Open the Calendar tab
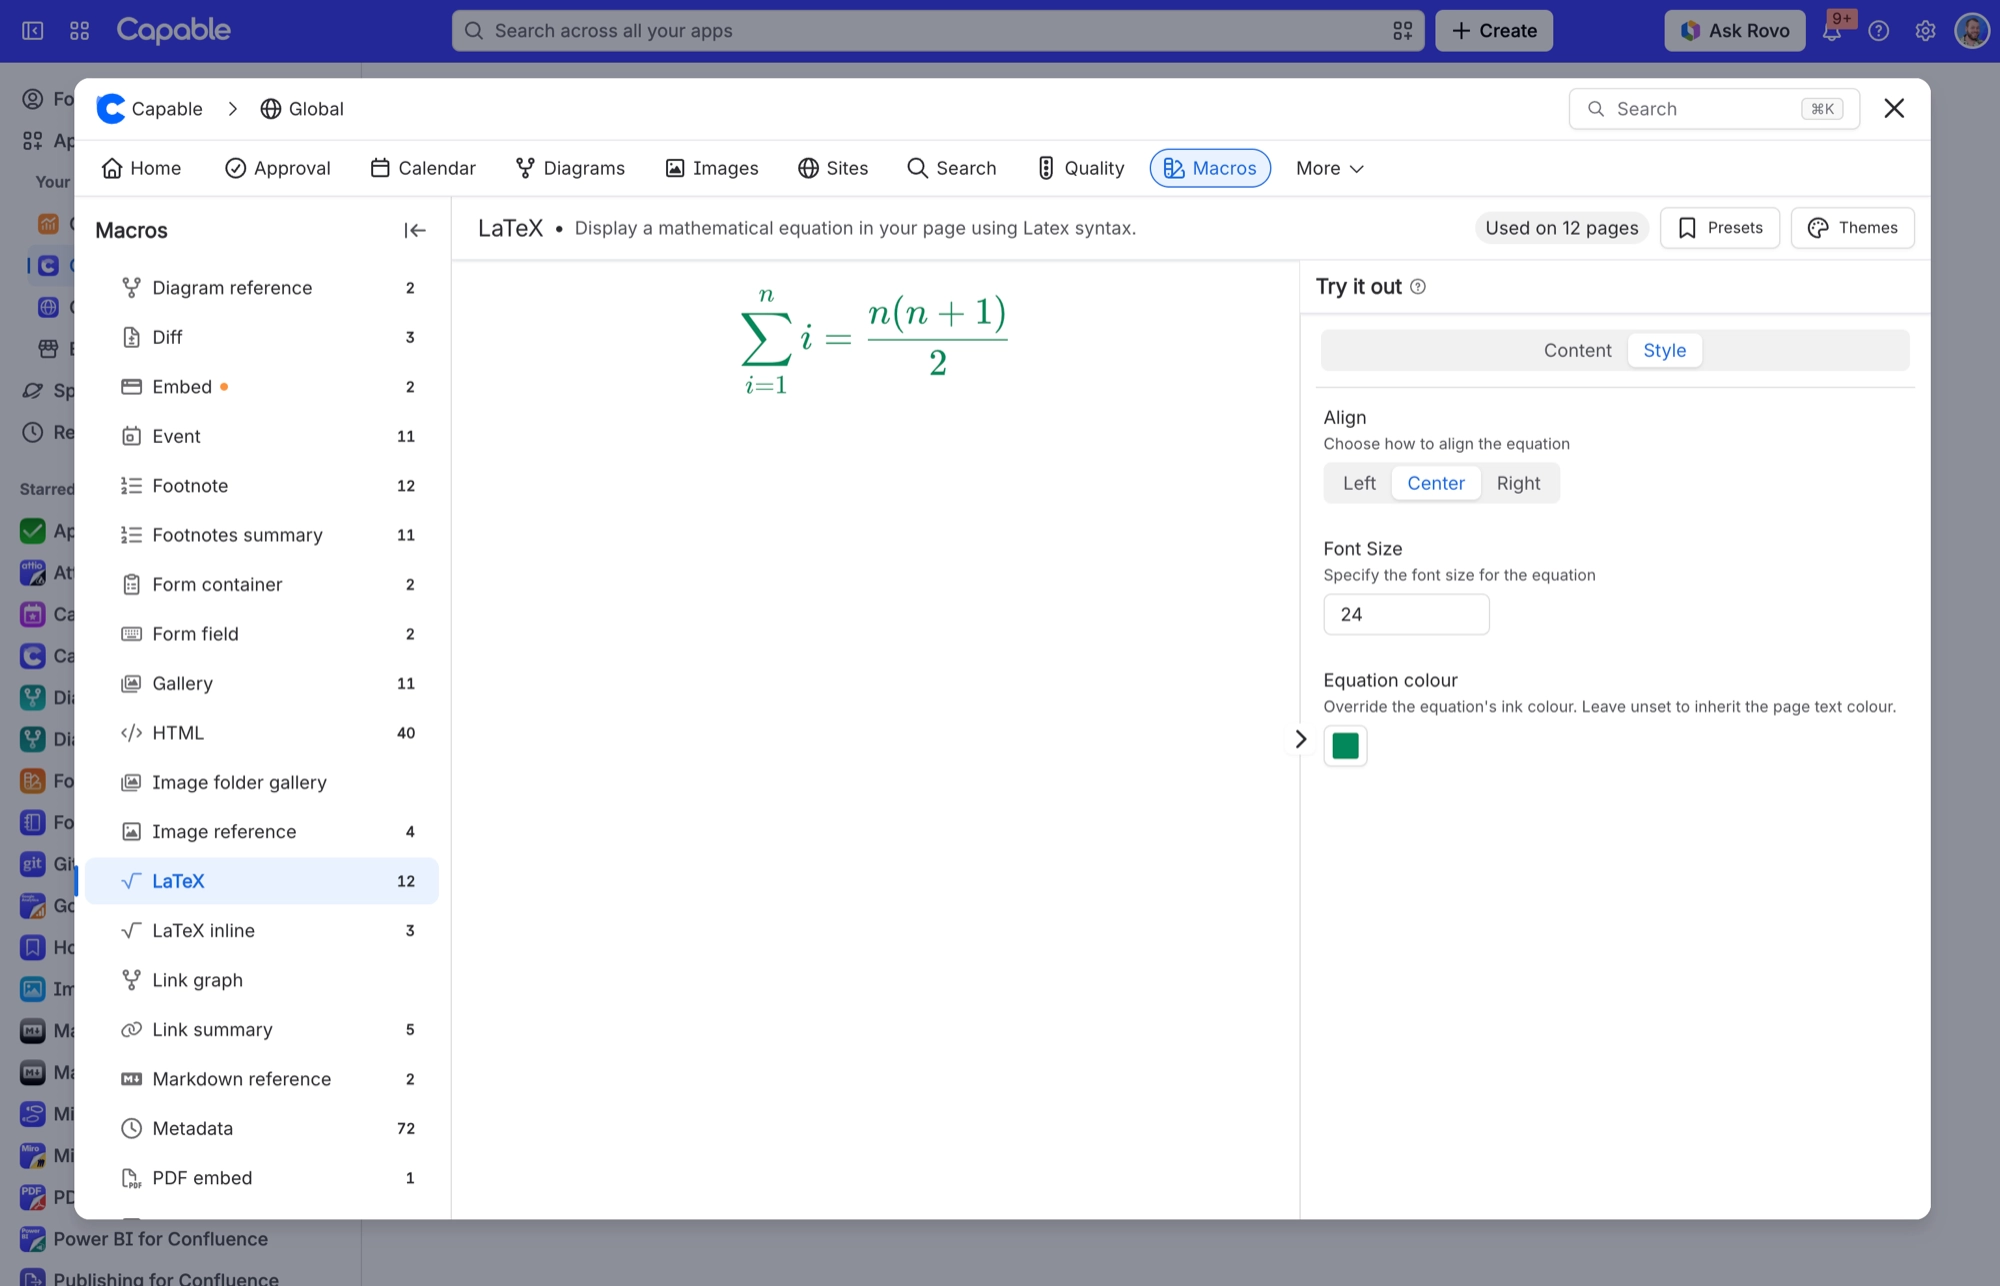This screenshot has height=1286, width=2000. (x=423, y=168)
